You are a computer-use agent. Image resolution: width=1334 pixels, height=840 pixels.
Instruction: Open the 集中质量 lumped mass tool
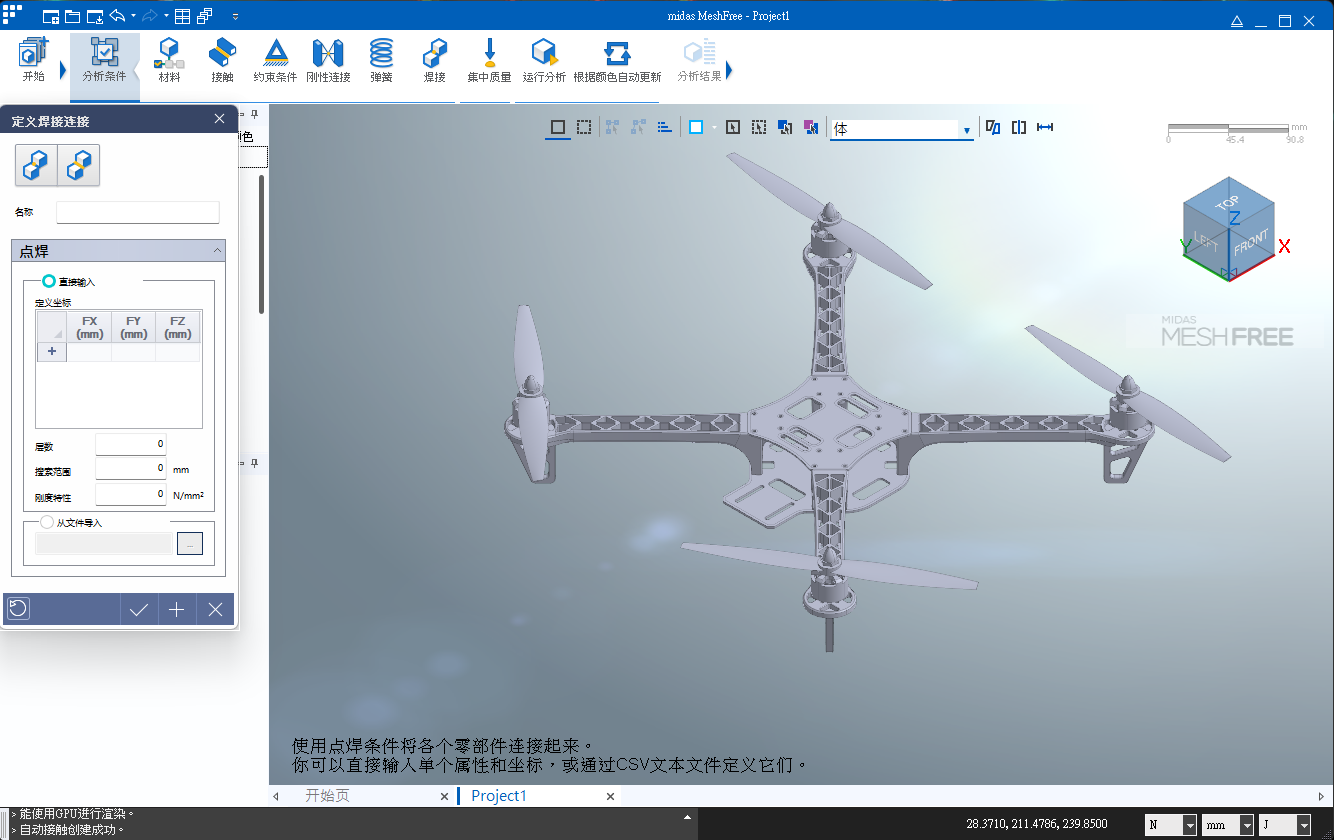(x=489, y=59)
